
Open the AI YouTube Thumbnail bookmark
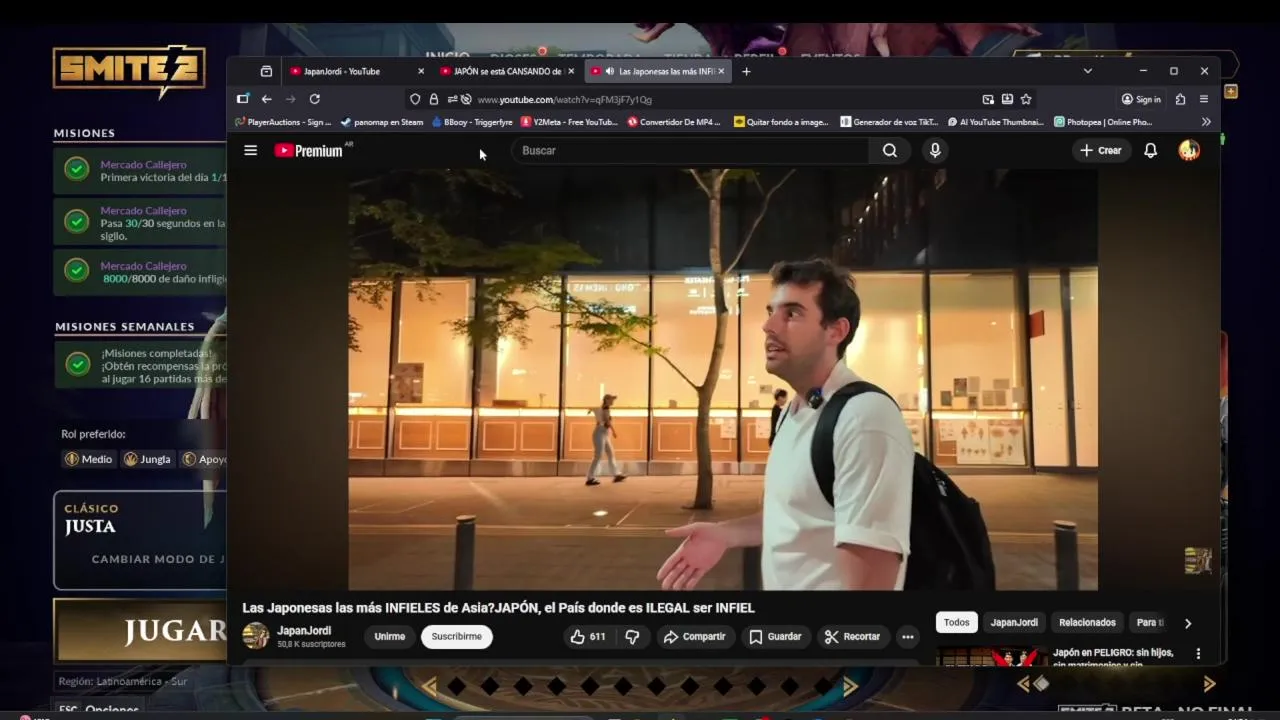click(x=996, y=122)
